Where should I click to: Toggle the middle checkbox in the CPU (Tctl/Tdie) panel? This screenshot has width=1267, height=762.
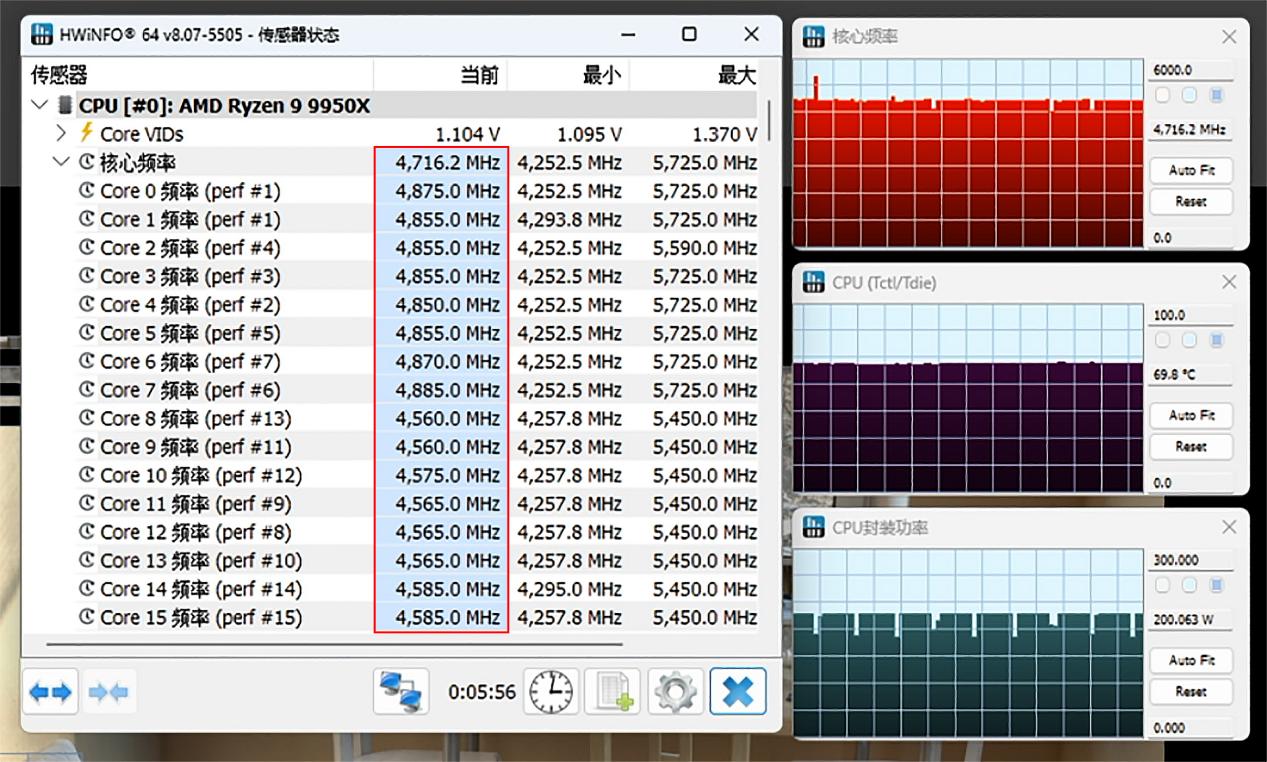(x=1189, y=340)
